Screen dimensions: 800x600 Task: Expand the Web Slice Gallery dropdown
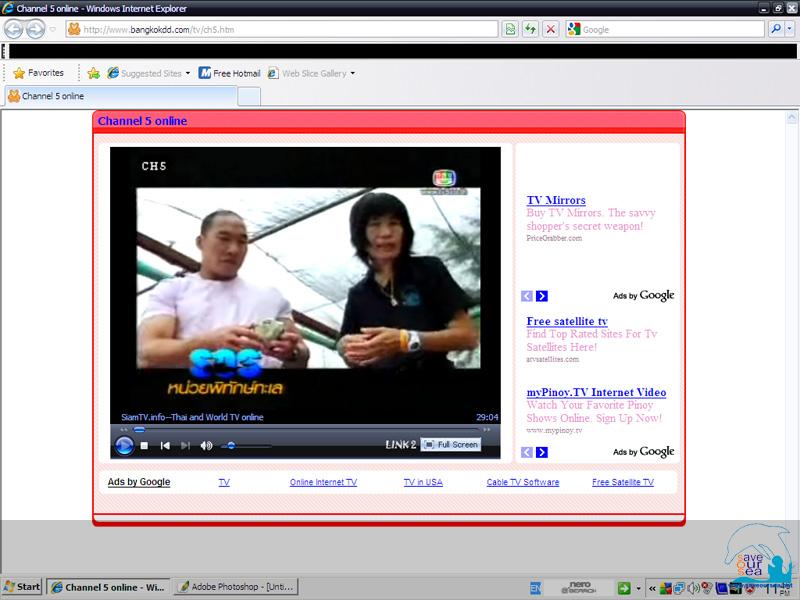pos(352,73)
